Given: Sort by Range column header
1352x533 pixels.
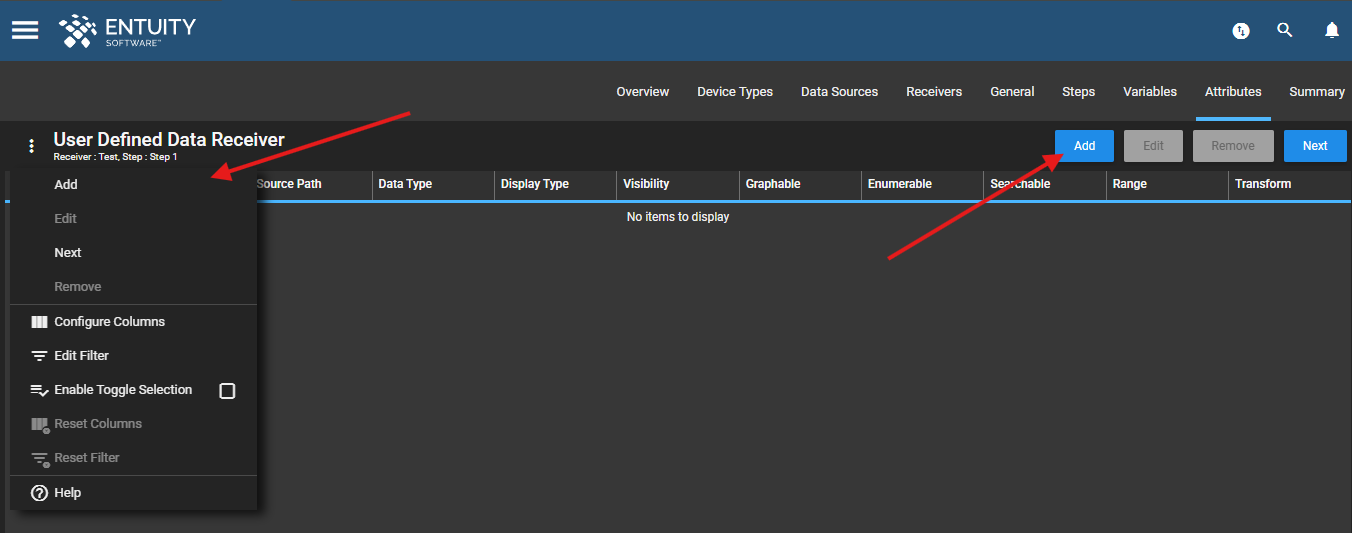Looking at the screenshot, I should point(1130,185).
